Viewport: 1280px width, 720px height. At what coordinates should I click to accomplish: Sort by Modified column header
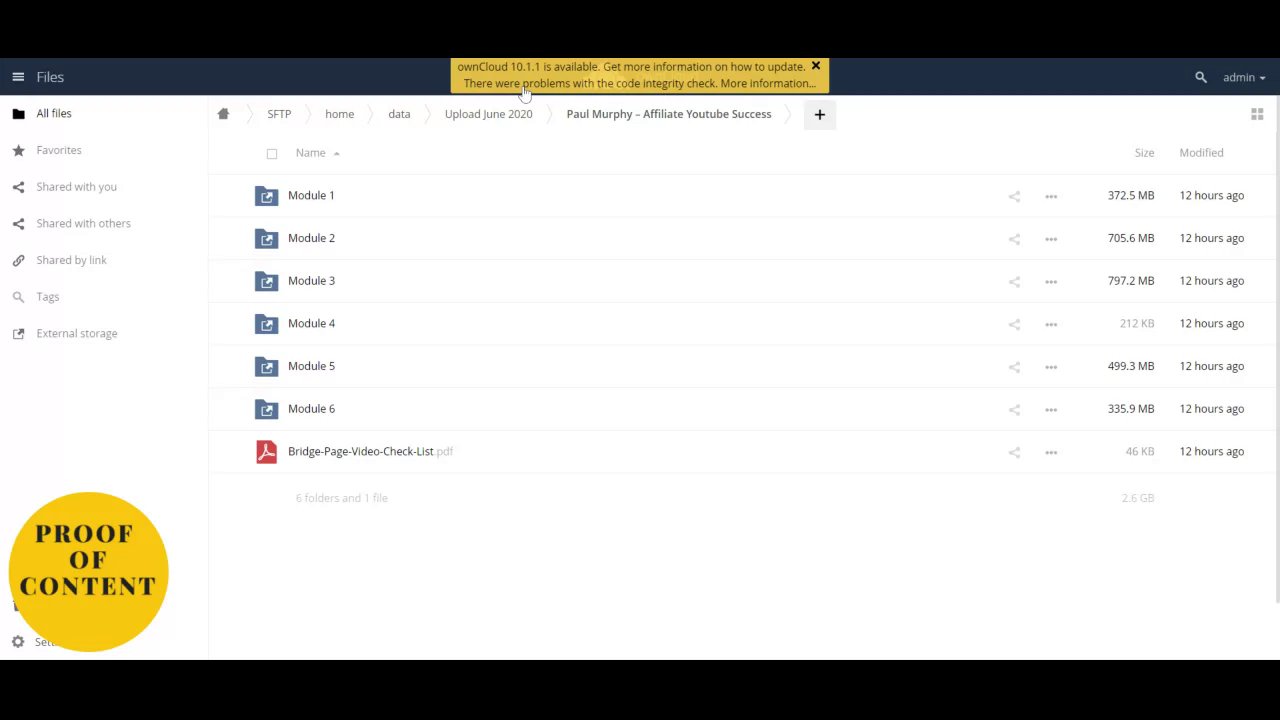tap(1201, 153)
